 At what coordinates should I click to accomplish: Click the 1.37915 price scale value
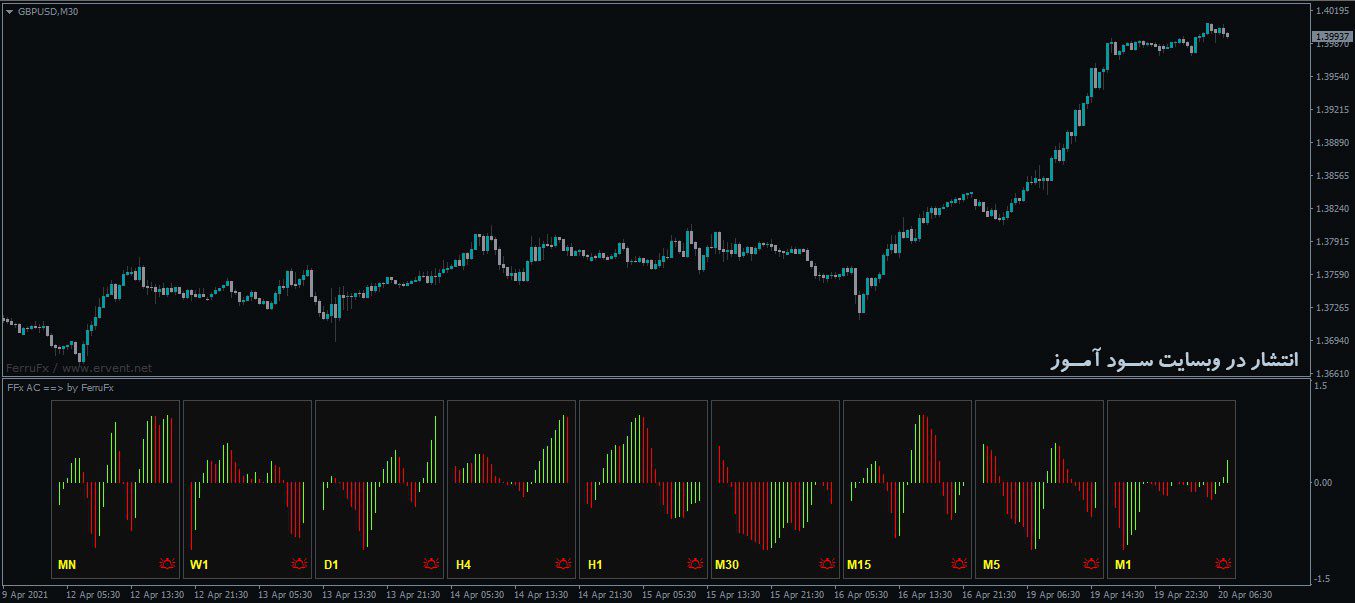(1333, 242)
